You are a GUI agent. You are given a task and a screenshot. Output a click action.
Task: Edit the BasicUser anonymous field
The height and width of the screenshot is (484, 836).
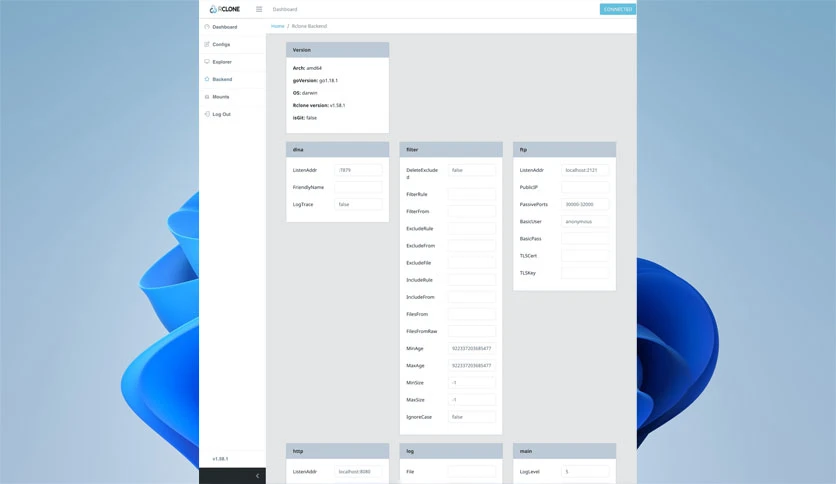585,221
